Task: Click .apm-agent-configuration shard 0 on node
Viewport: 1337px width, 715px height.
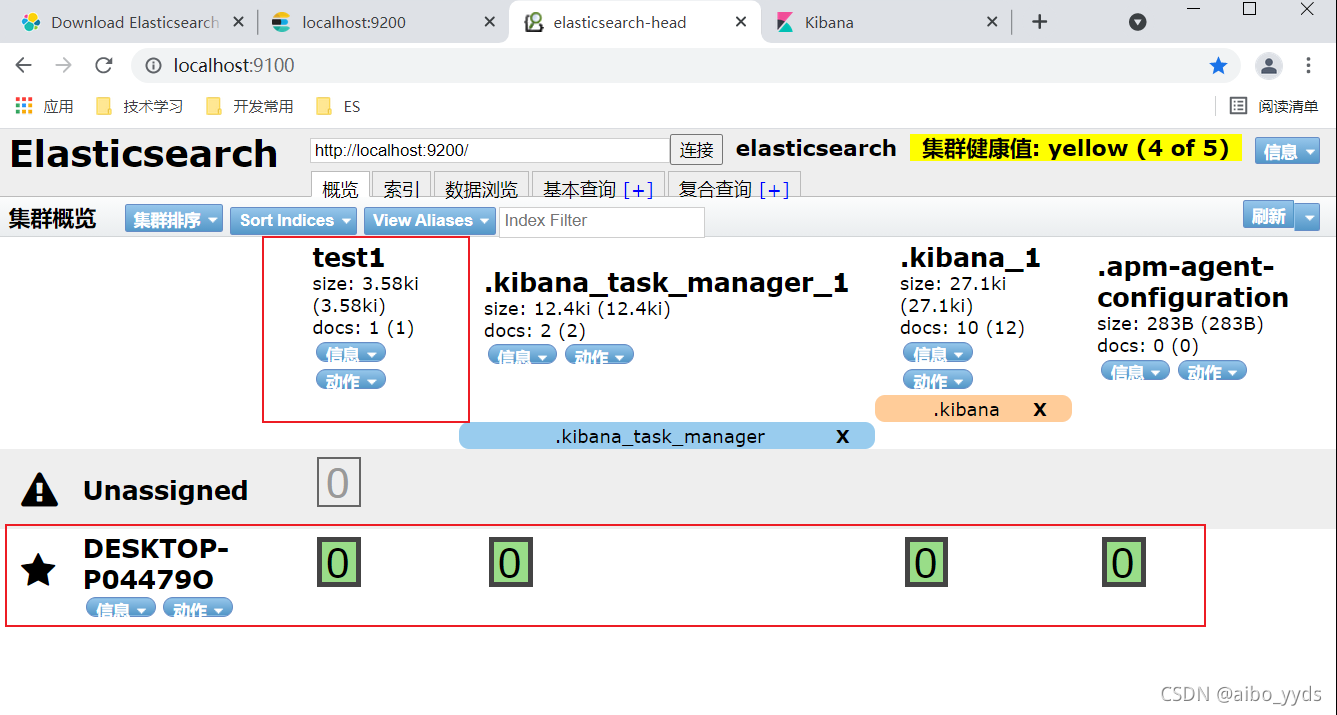Action: click(x=1123, y=562)
